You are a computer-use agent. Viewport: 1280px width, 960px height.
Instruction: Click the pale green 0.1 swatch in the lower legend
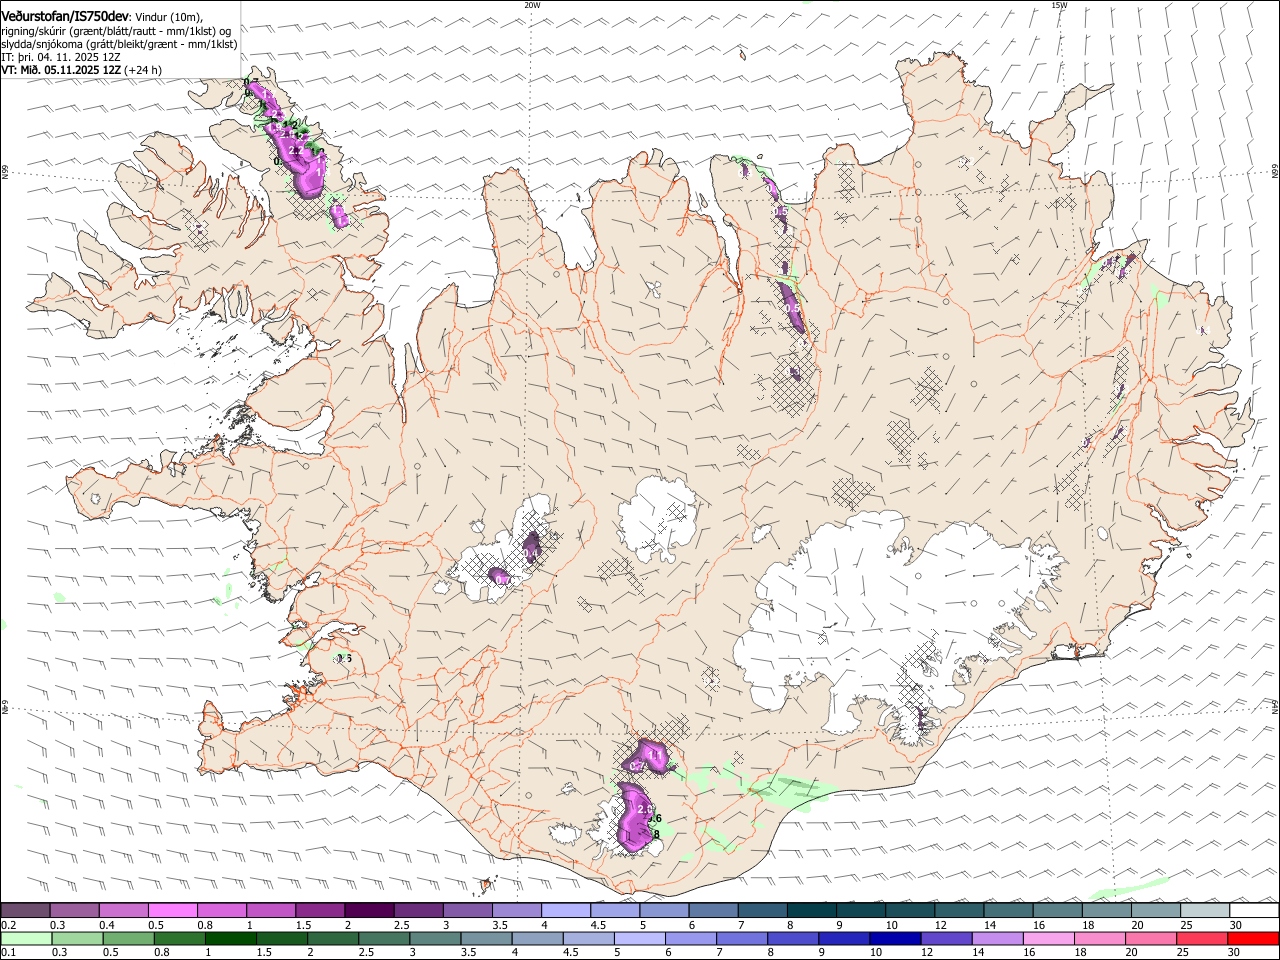click(x=26, y=939)
